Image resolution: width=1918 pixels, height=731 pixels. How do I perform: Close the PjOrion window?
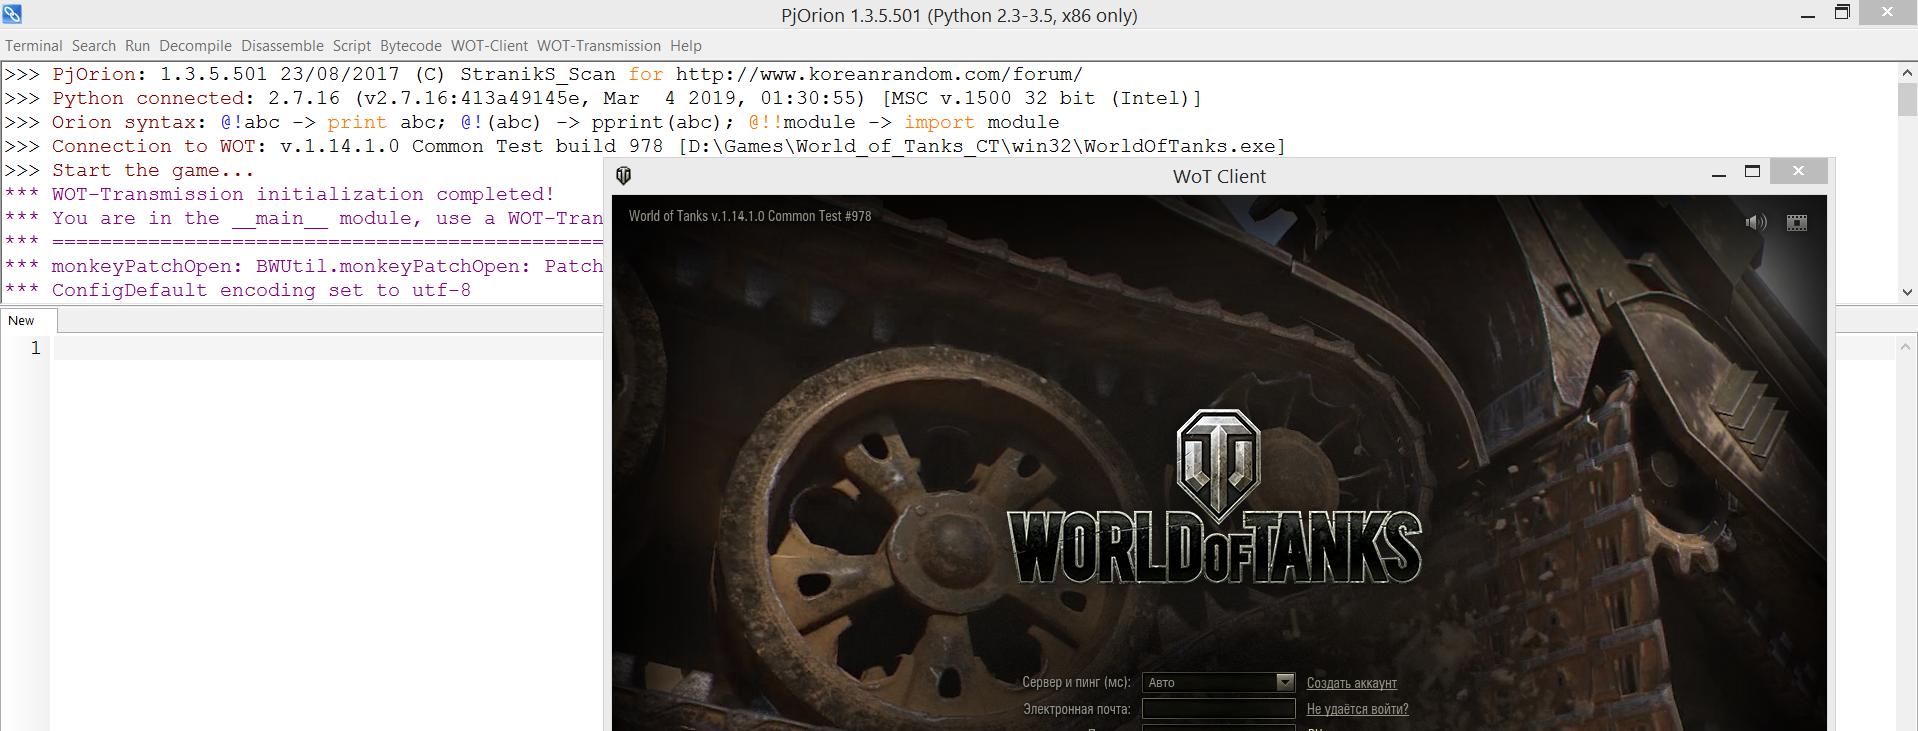(x=1887, y=13)
